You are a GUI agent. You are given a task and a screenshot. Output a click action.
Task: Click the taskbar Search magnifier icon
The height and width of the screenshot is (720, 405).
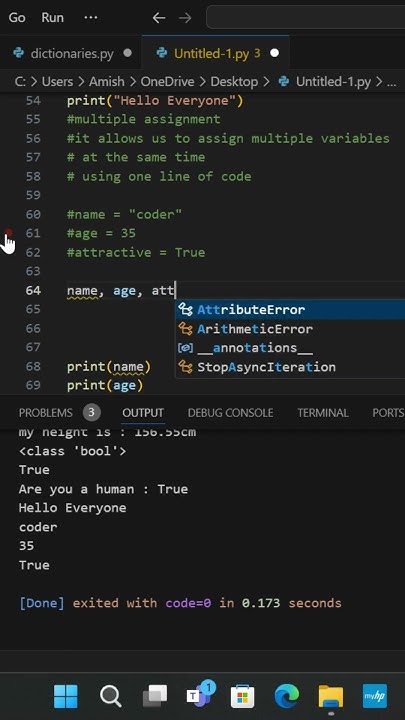point(110,697)
